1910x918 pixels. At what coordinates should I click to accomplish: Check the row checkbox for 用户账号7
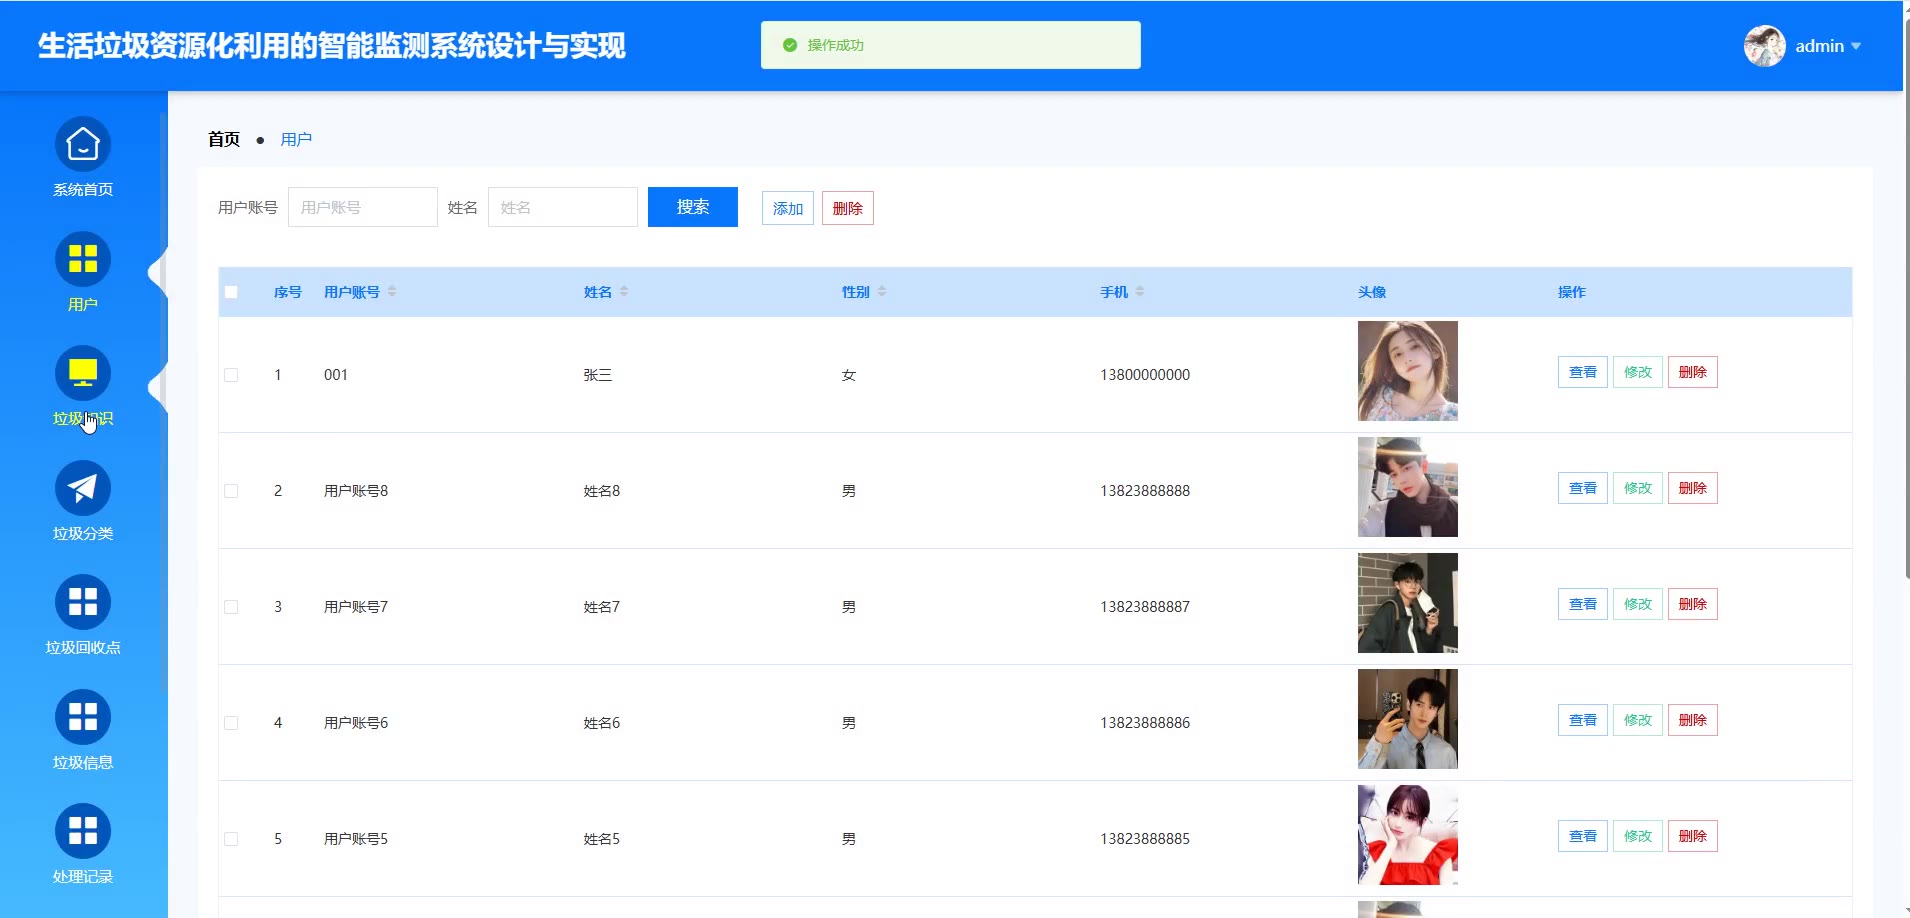pyautogui.click(x=231, y=607)
